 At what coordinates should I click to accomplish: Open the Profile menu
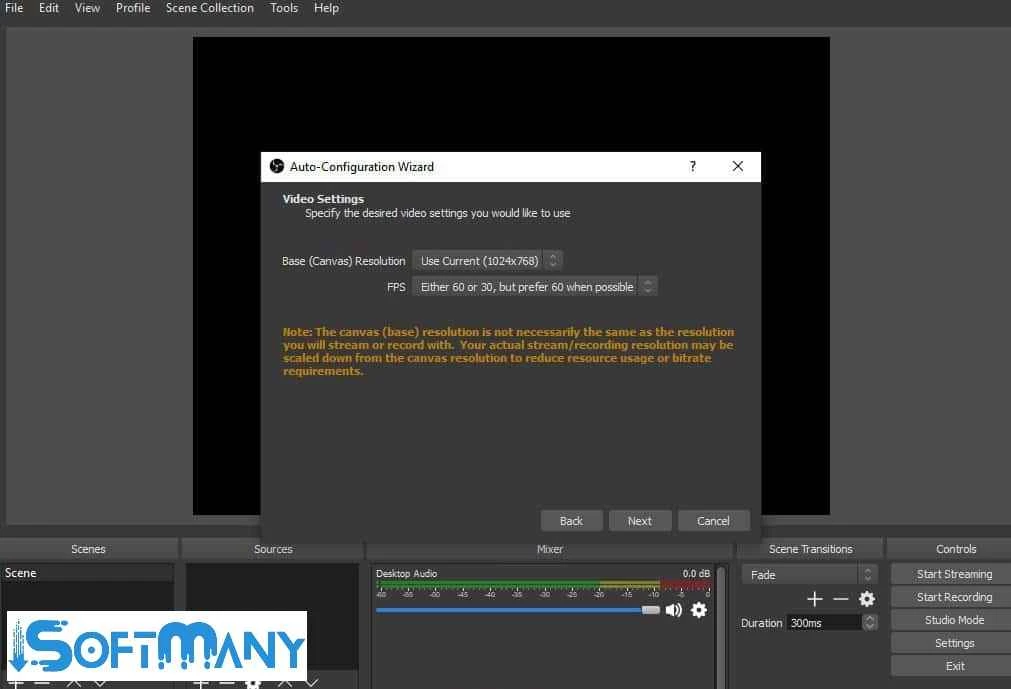click(x=133, y=8)
